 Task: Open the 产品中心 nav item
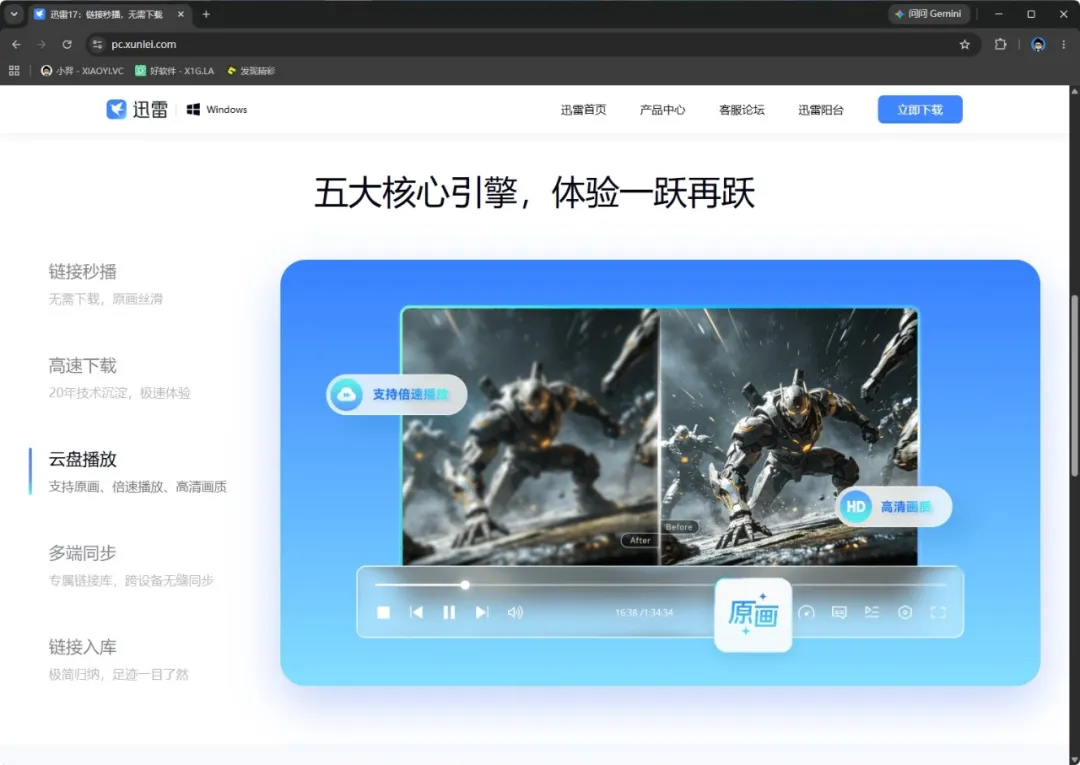click(662, 109)
